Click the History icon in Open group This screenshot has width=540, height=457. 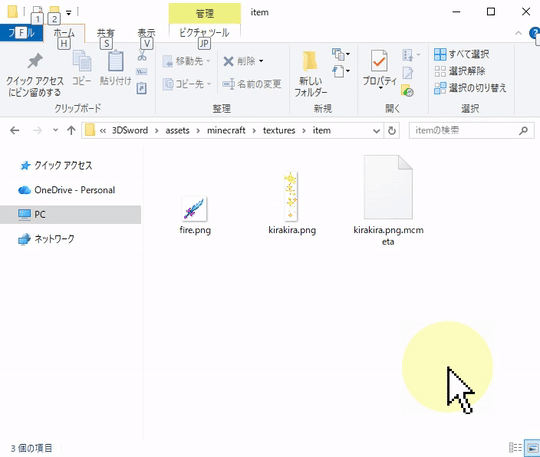[407, 91]
